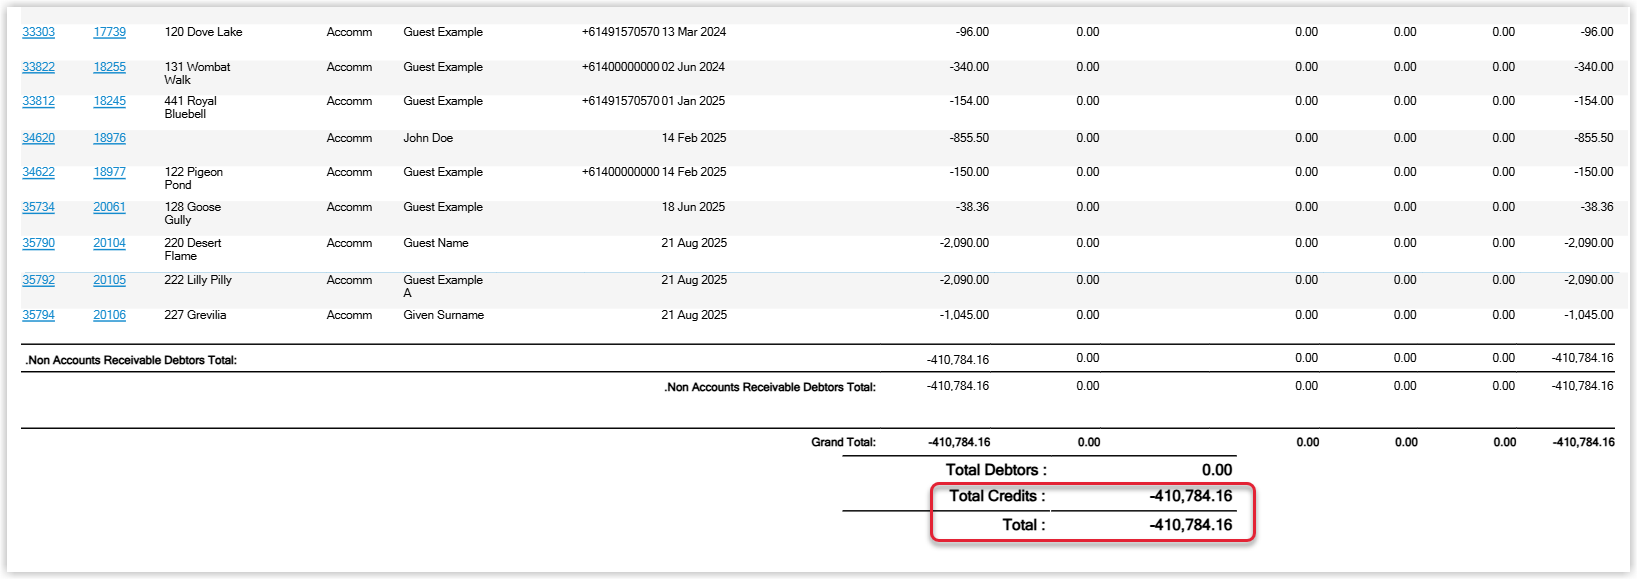The width and height of the screenshot is (1638, 580).
Task: Open account 35790 link
Action: click(x=38, y=243)
